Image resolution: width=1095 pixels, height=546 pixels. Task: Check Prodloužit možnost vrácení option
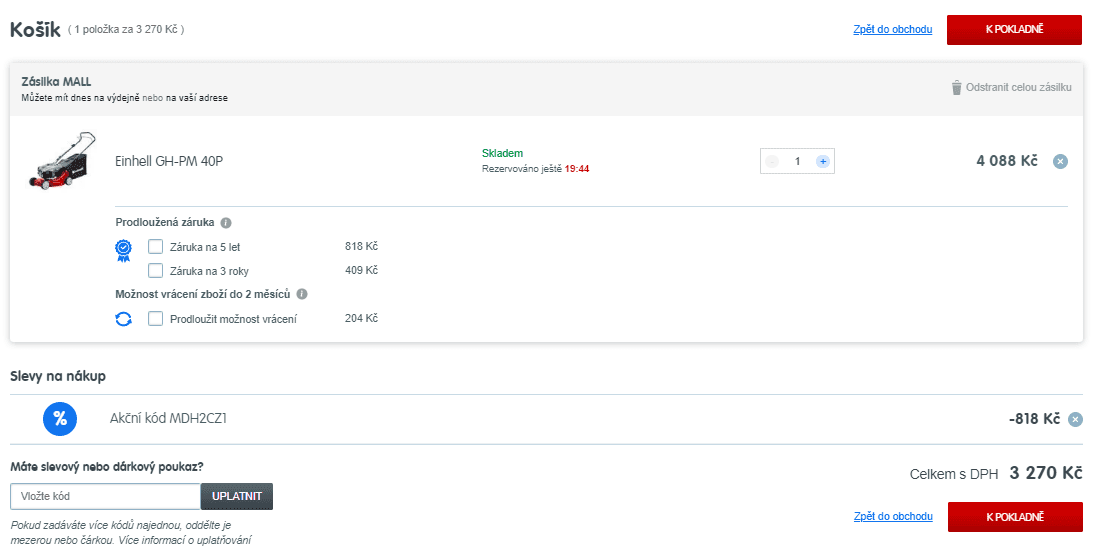click(155, 319)
